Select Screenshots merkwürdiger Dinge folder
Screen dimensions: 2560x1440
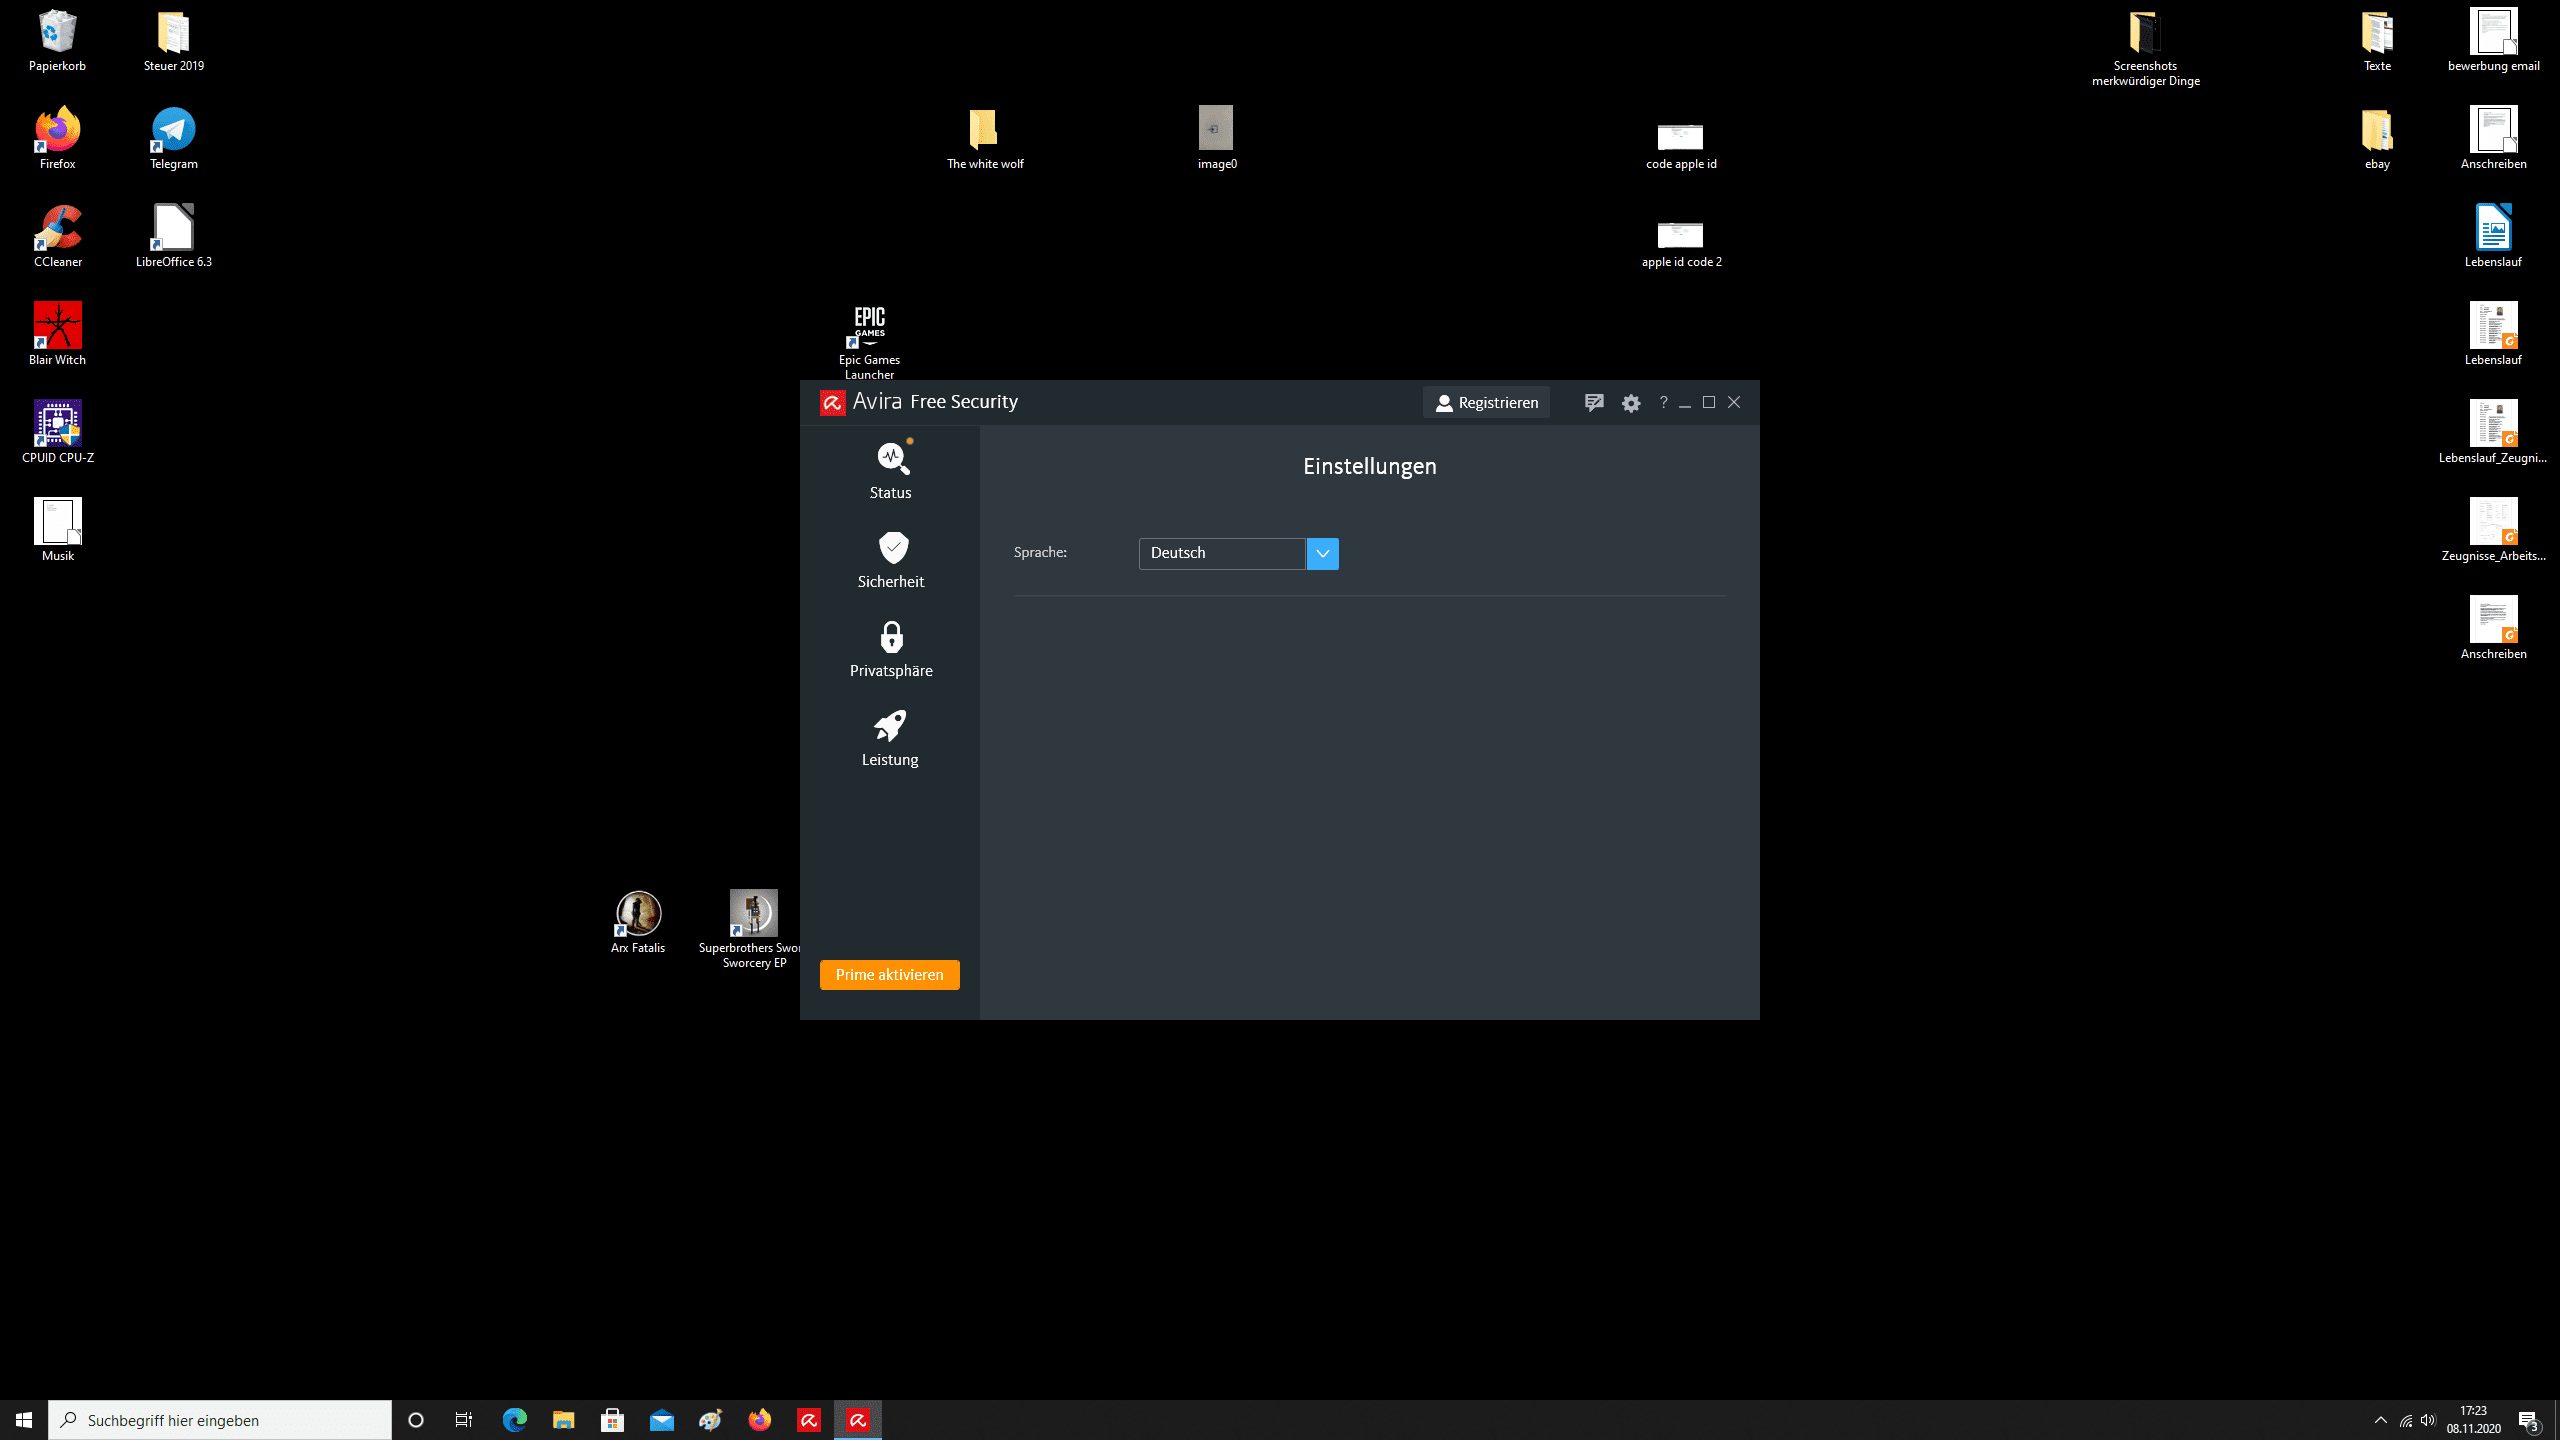pyautogui.click(x=2145, y=48)
